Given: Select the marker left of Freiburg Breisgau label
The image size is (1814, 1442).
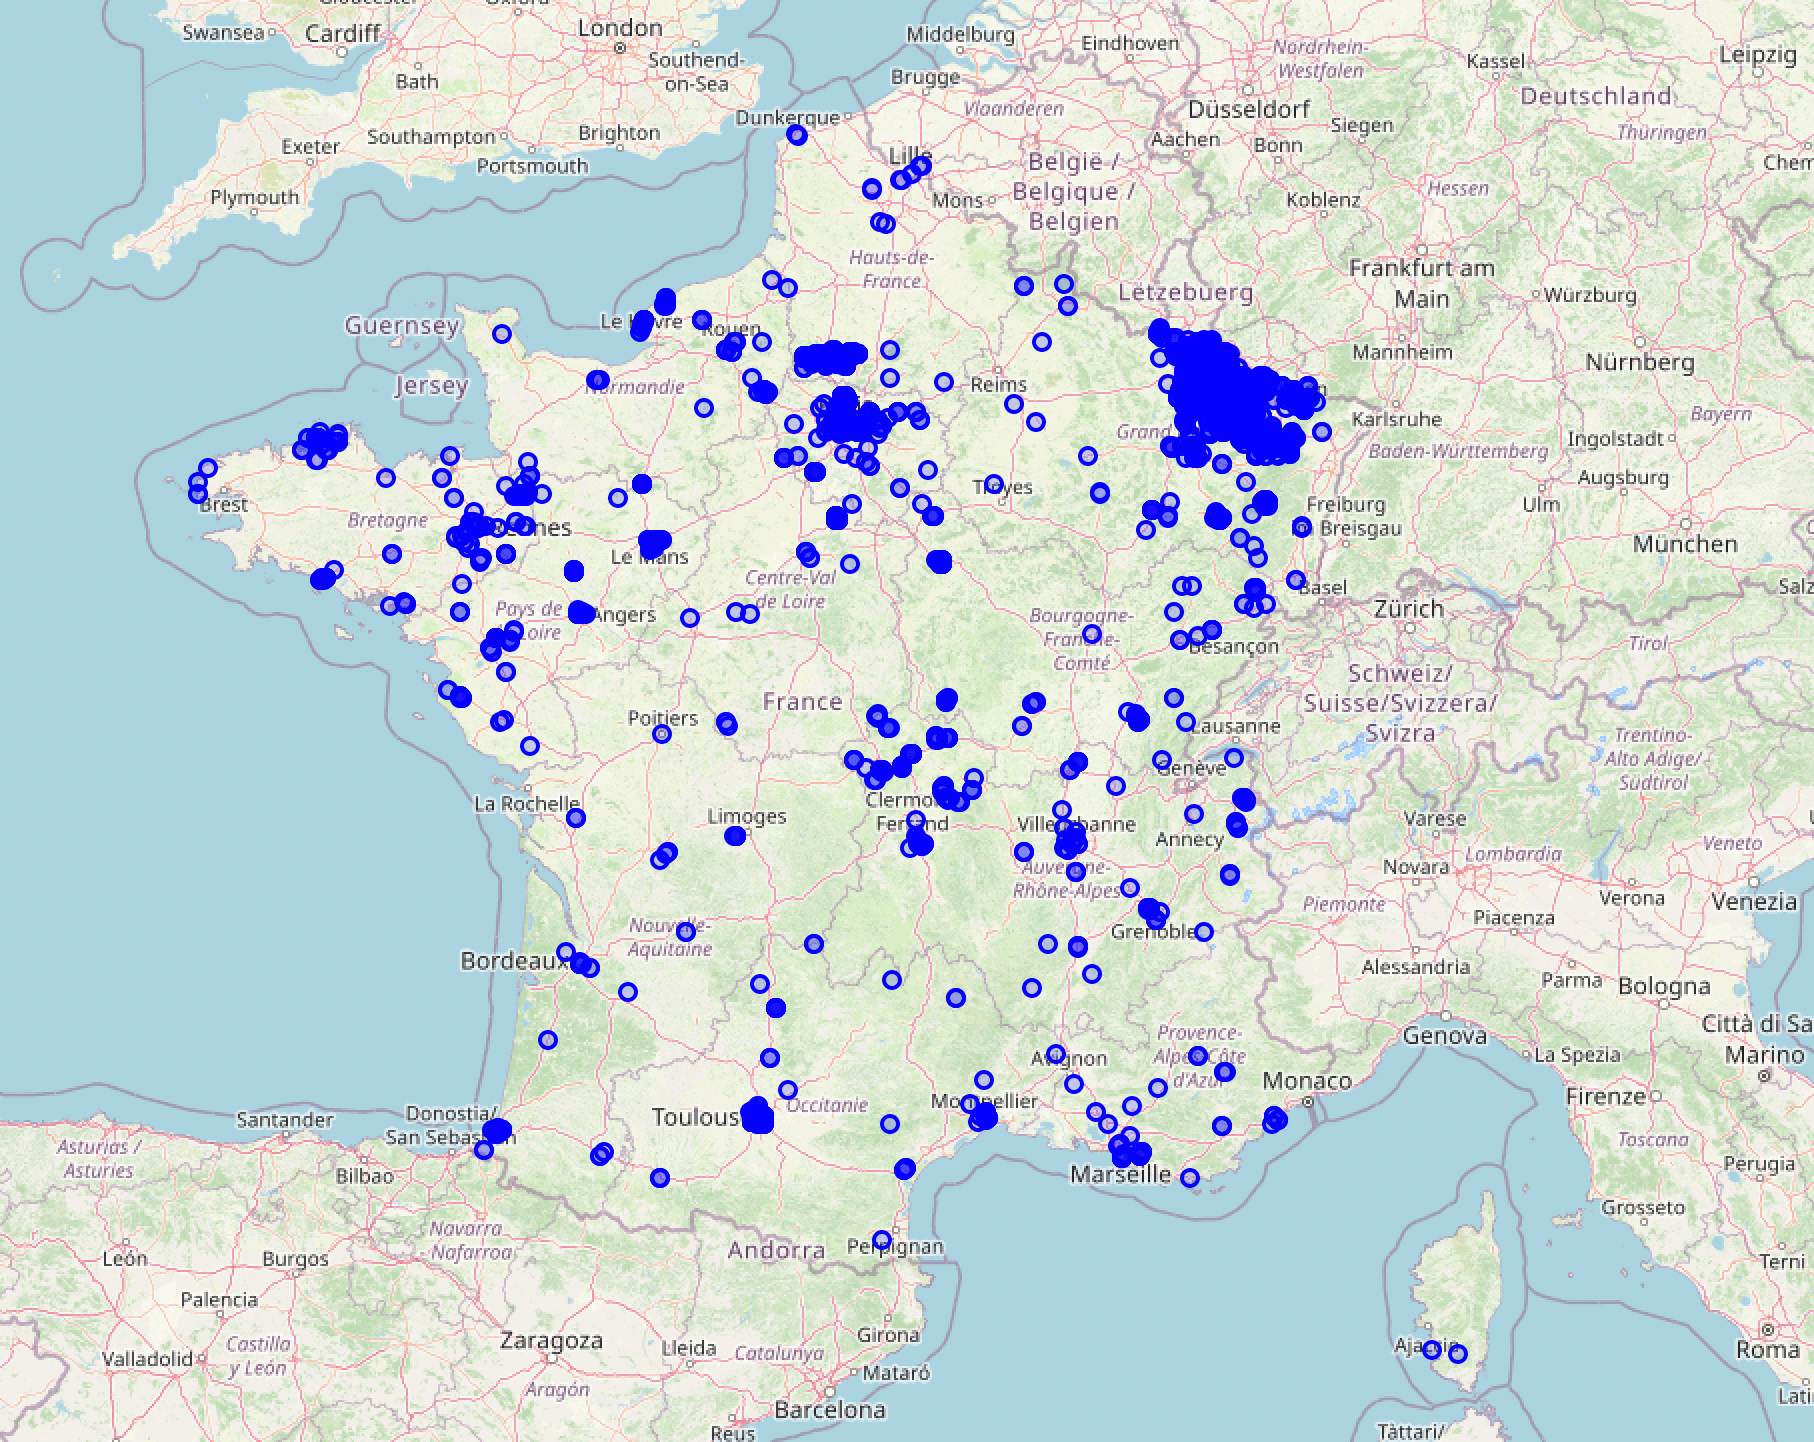Looking at the screenshot, I should tap(1301, 527).
